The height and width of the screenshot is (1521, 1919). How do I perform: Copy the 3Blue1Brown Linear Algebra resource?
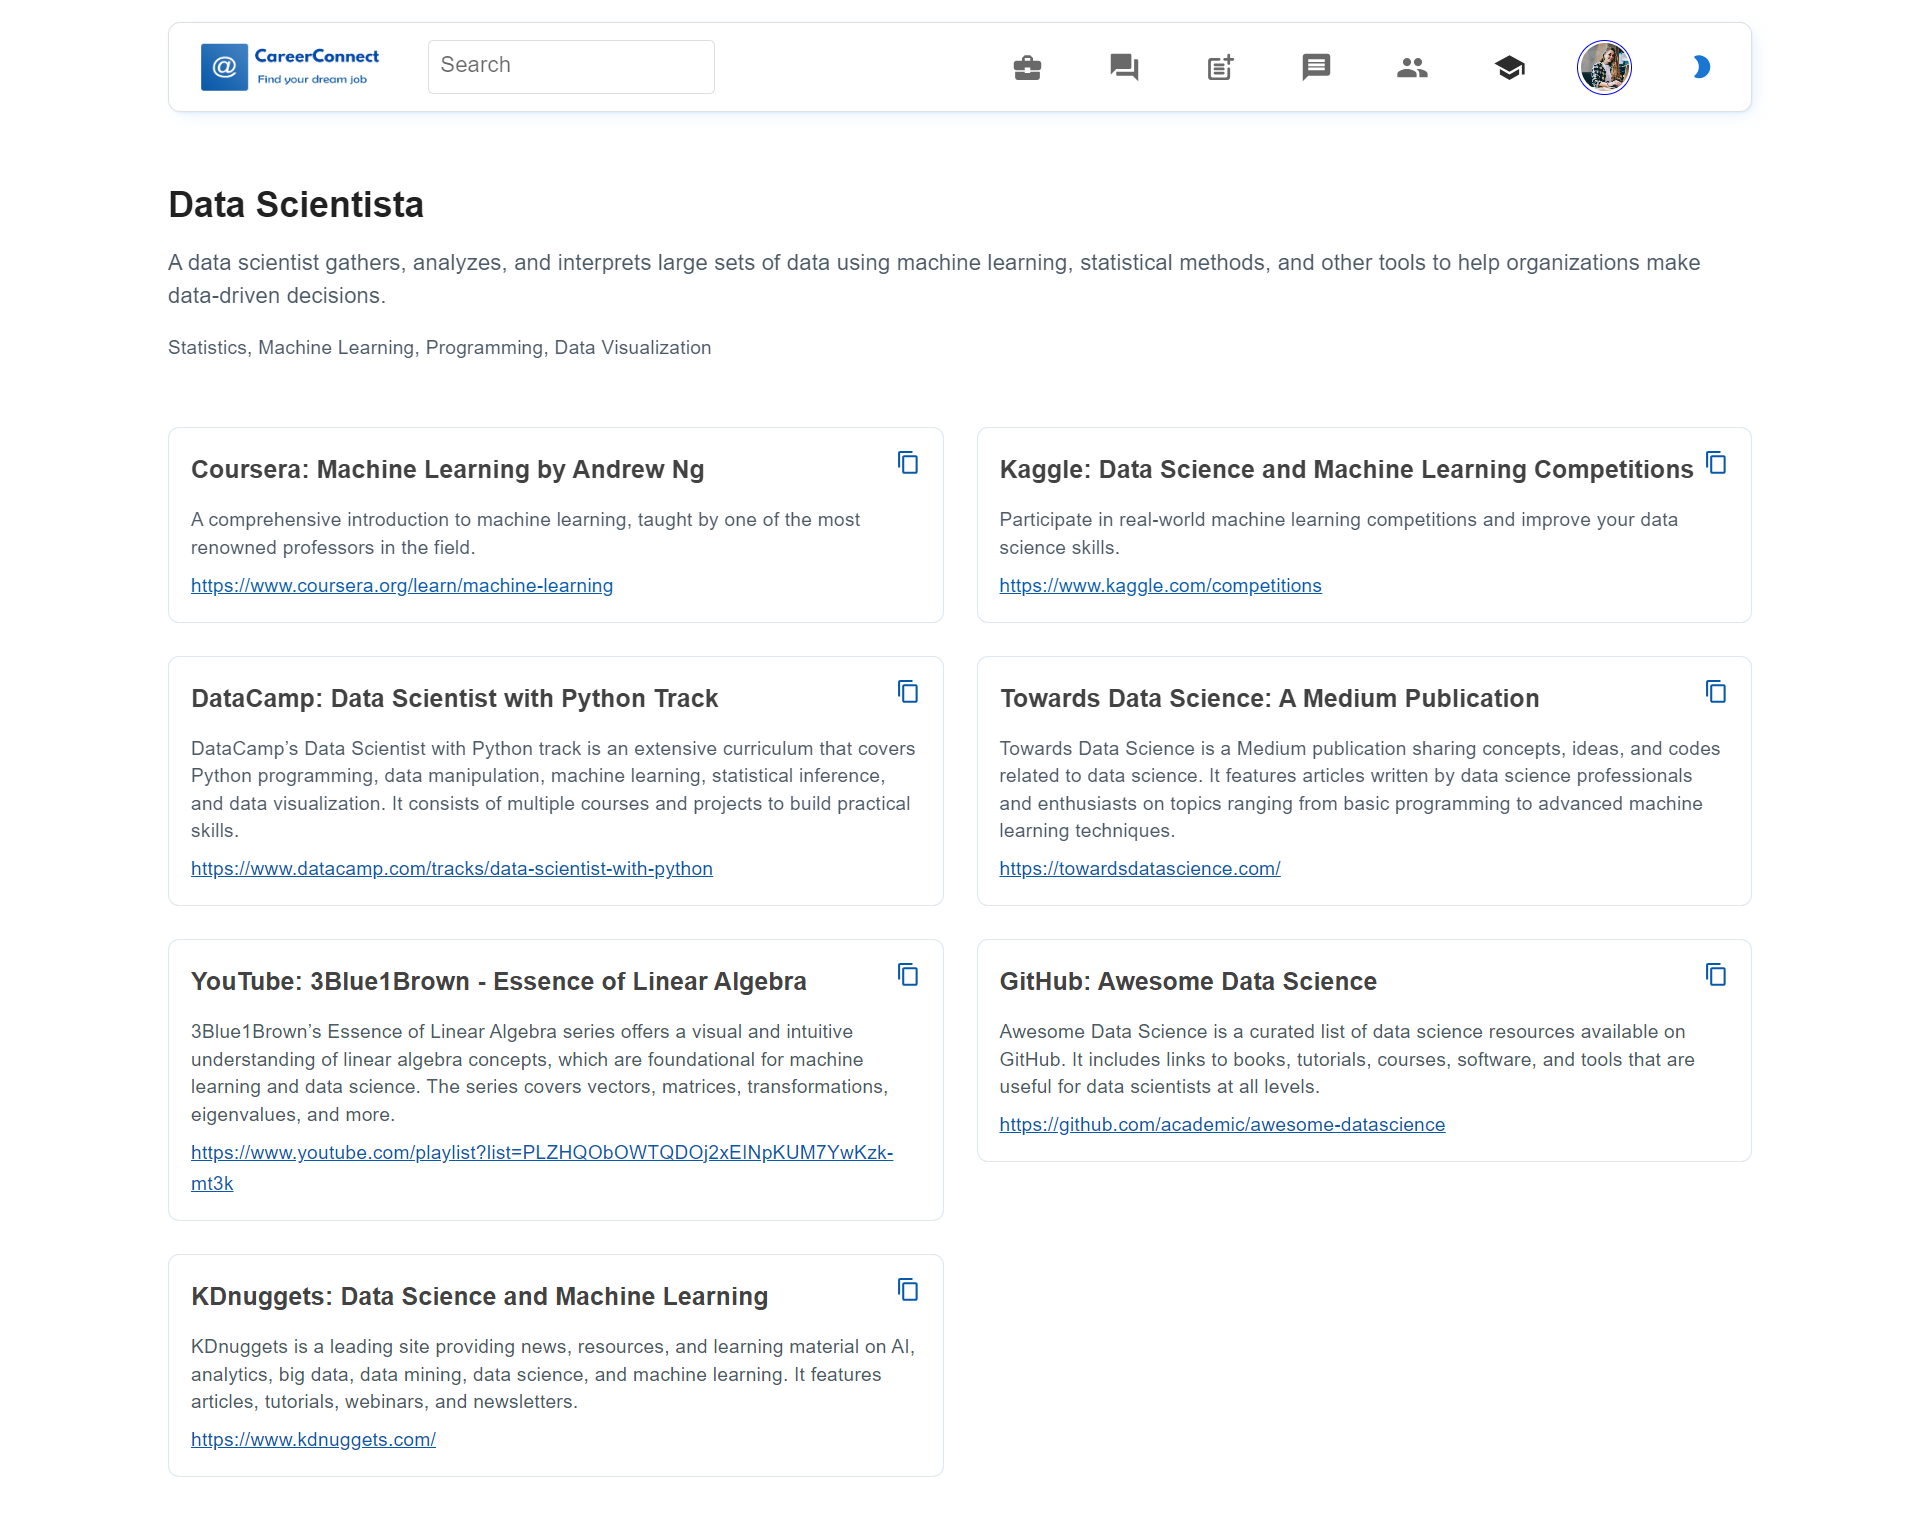(x=908, y=975)
